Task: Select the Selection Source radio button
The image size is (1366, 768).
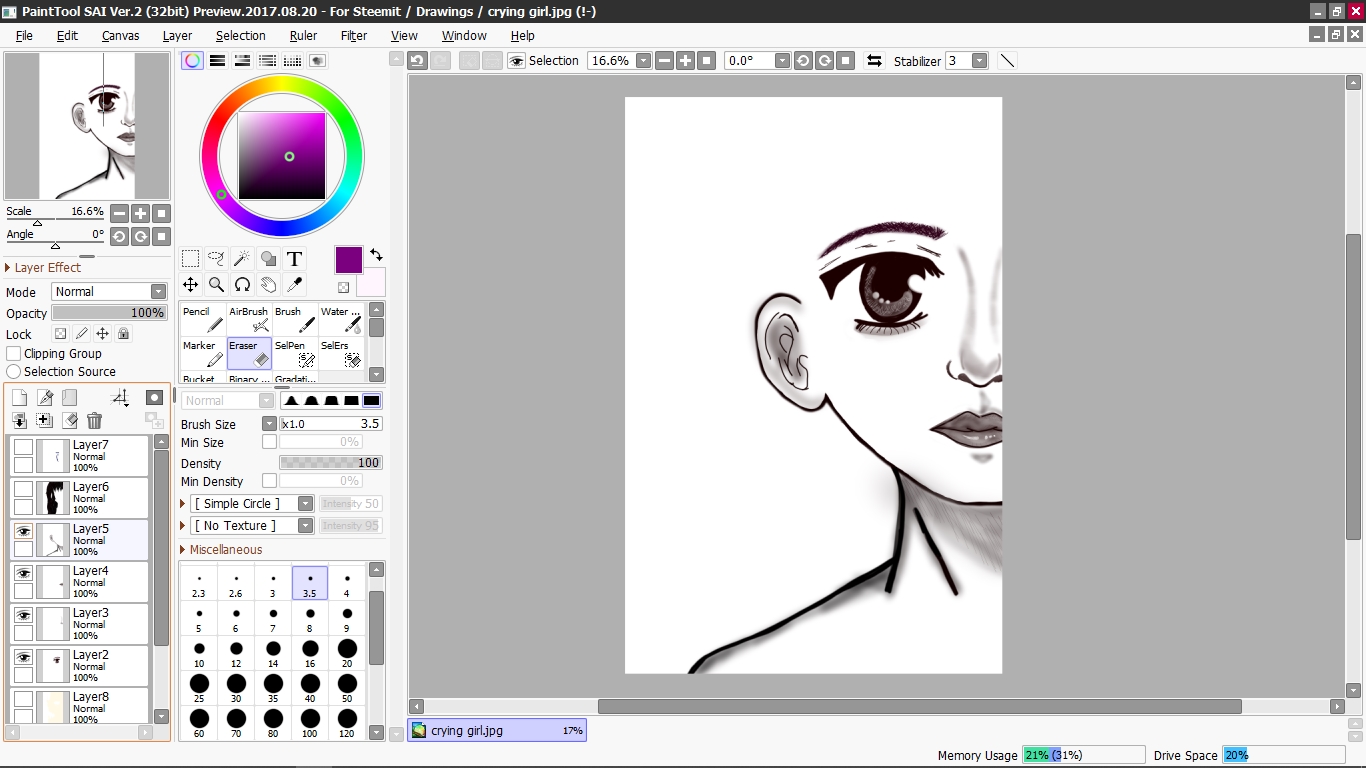Action: point(14,372)
